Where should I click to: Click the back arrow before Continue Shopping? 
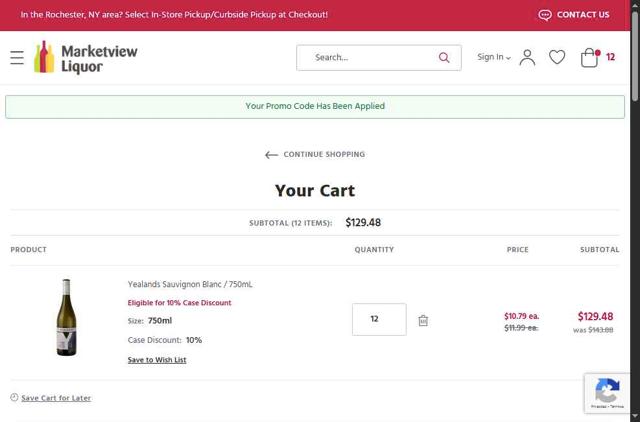coord(271,155)
